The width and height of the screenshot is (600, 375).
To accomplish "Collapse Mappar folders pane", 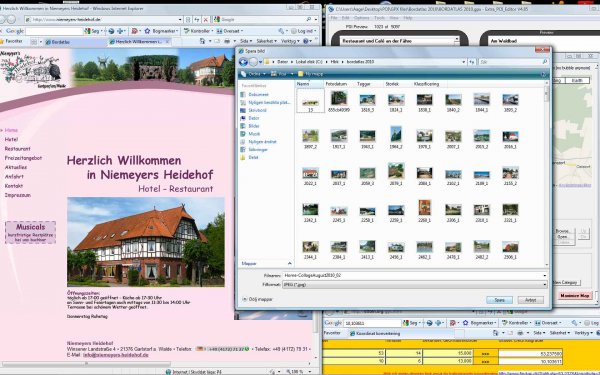I will click(x=290, y=264).
